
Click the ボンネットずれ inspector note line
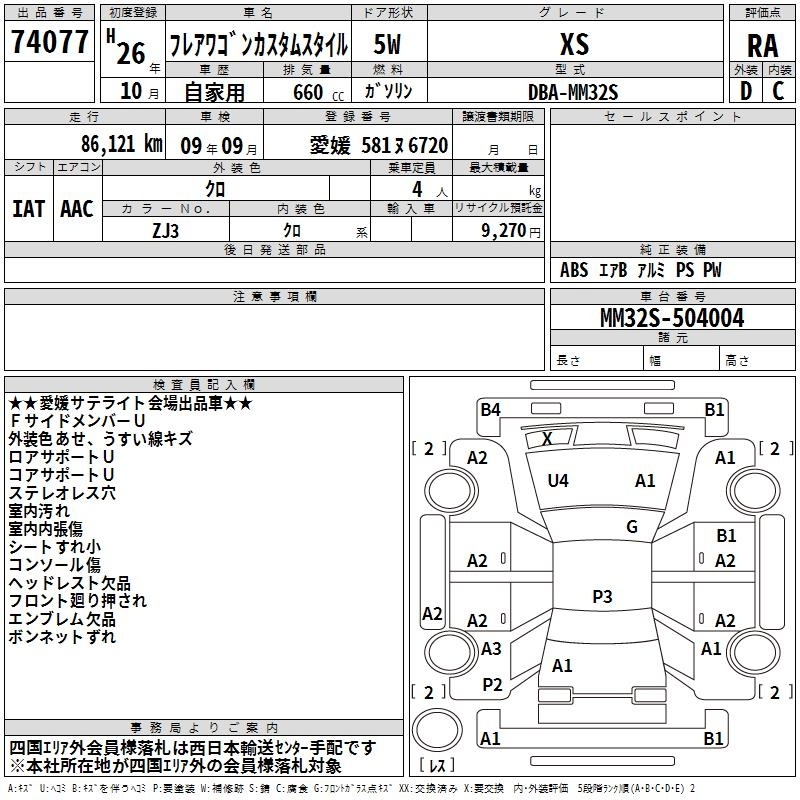(x=62, y=637)
